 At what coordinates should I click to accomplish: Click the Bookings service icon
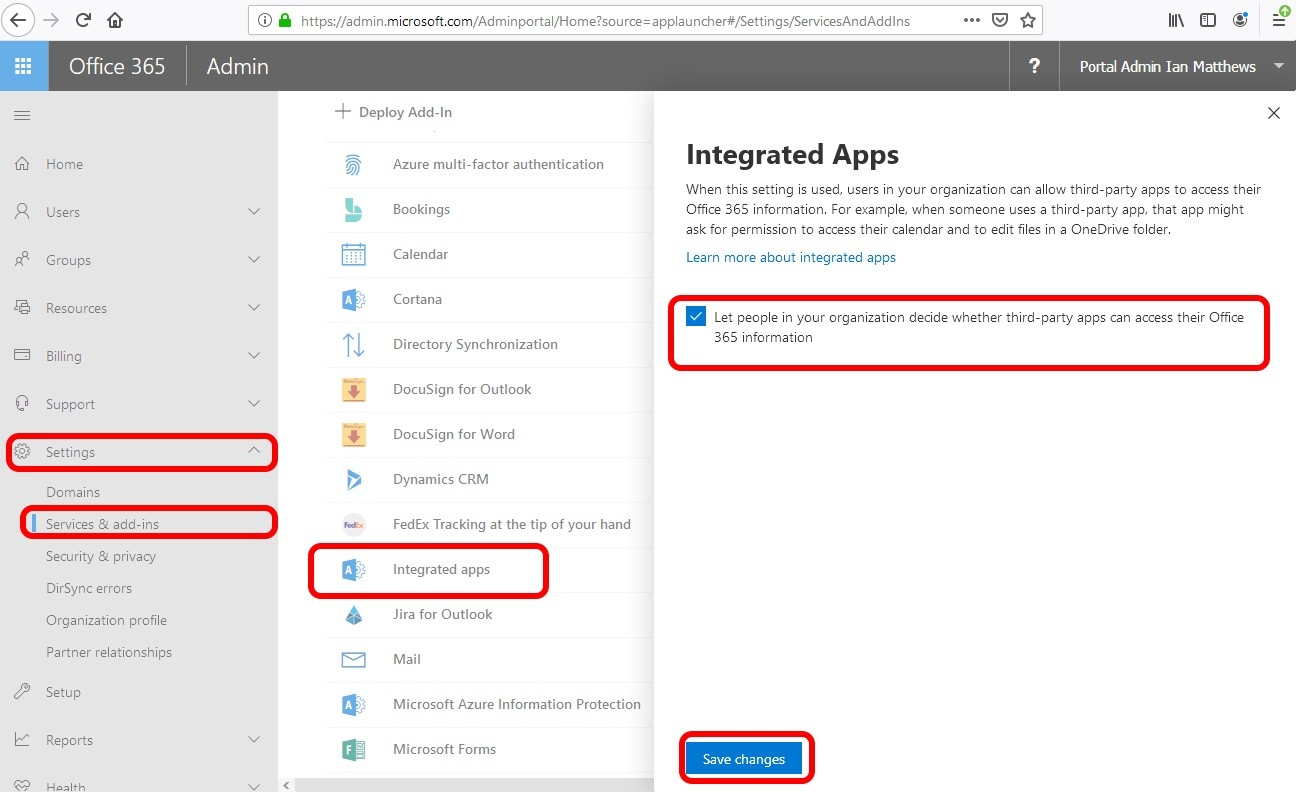[353, 209]
